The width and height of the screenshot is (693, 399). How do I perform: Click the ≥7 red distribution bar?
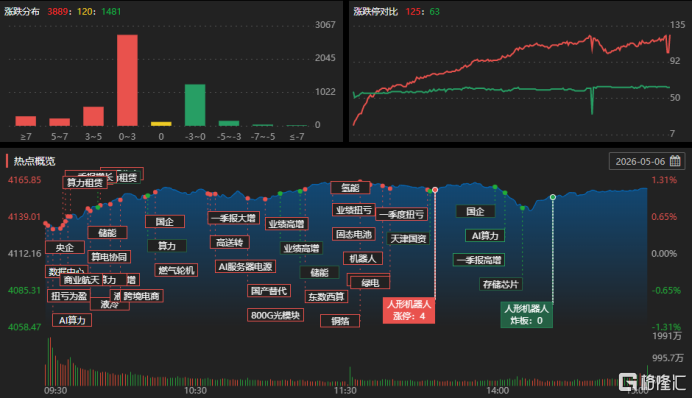pyautogui.click(x=26, y=121)
